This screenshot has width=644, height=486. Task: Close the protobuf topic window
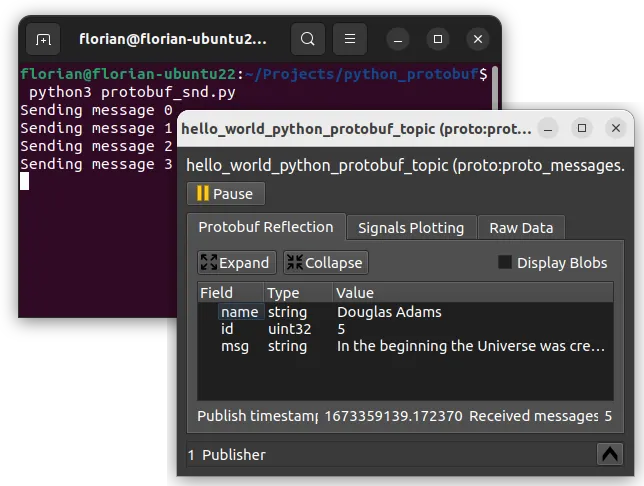click(615, 128)
